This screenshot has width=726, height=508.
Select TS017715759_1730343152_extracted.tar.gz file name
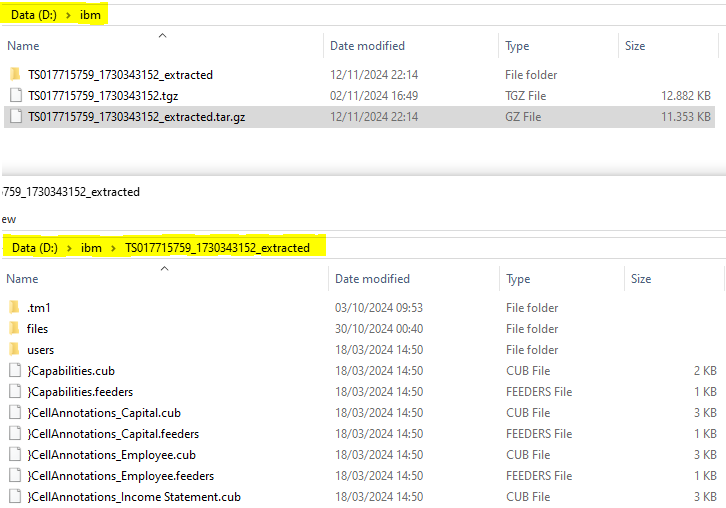tap(137, 117)
